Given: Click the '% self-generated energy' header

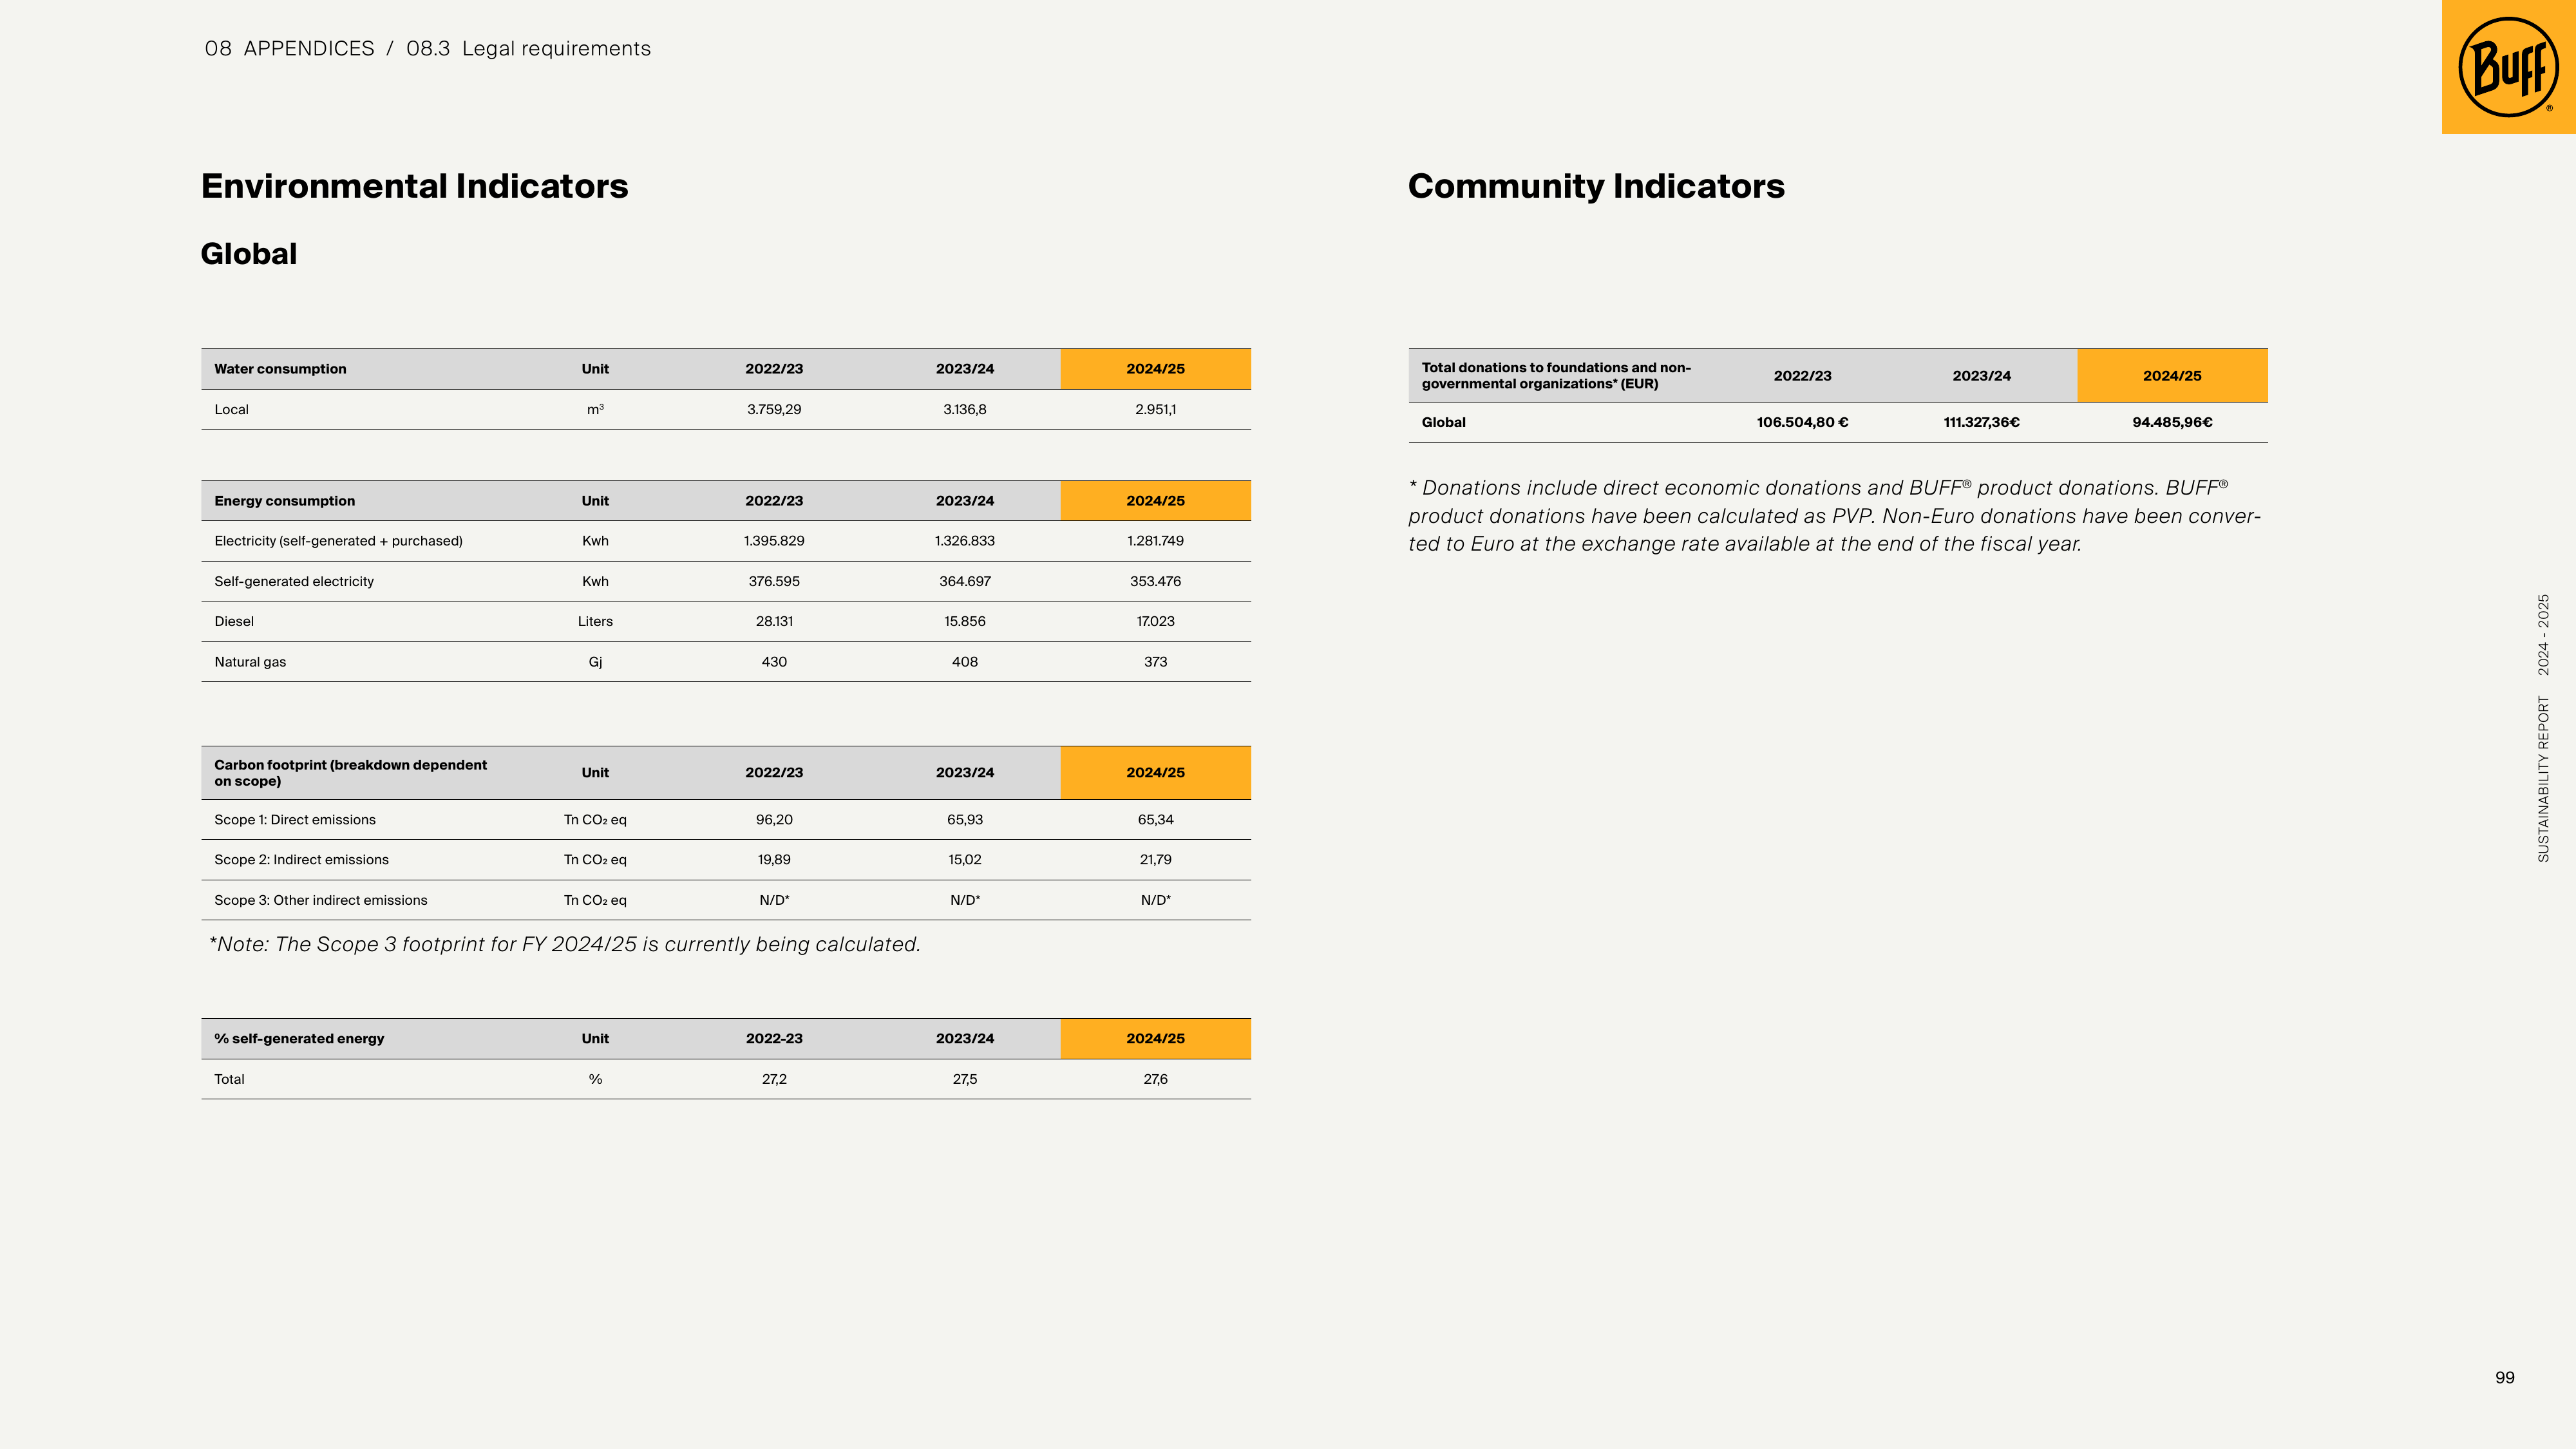Looking at the screenshot, I should pyautogui.click(x=299, y=1039).
